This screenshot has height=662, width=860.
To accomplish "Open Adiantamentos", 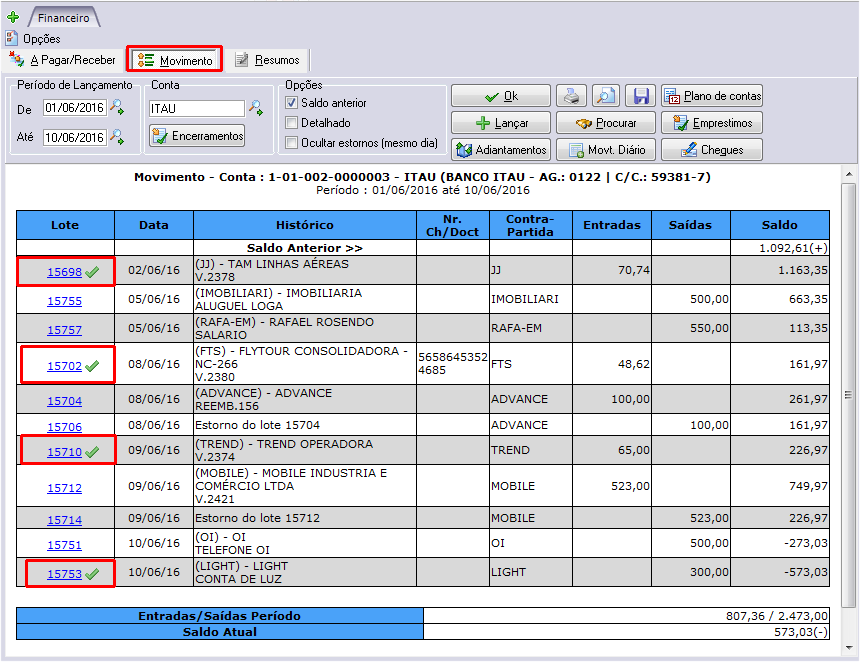I will coord(501,150).
